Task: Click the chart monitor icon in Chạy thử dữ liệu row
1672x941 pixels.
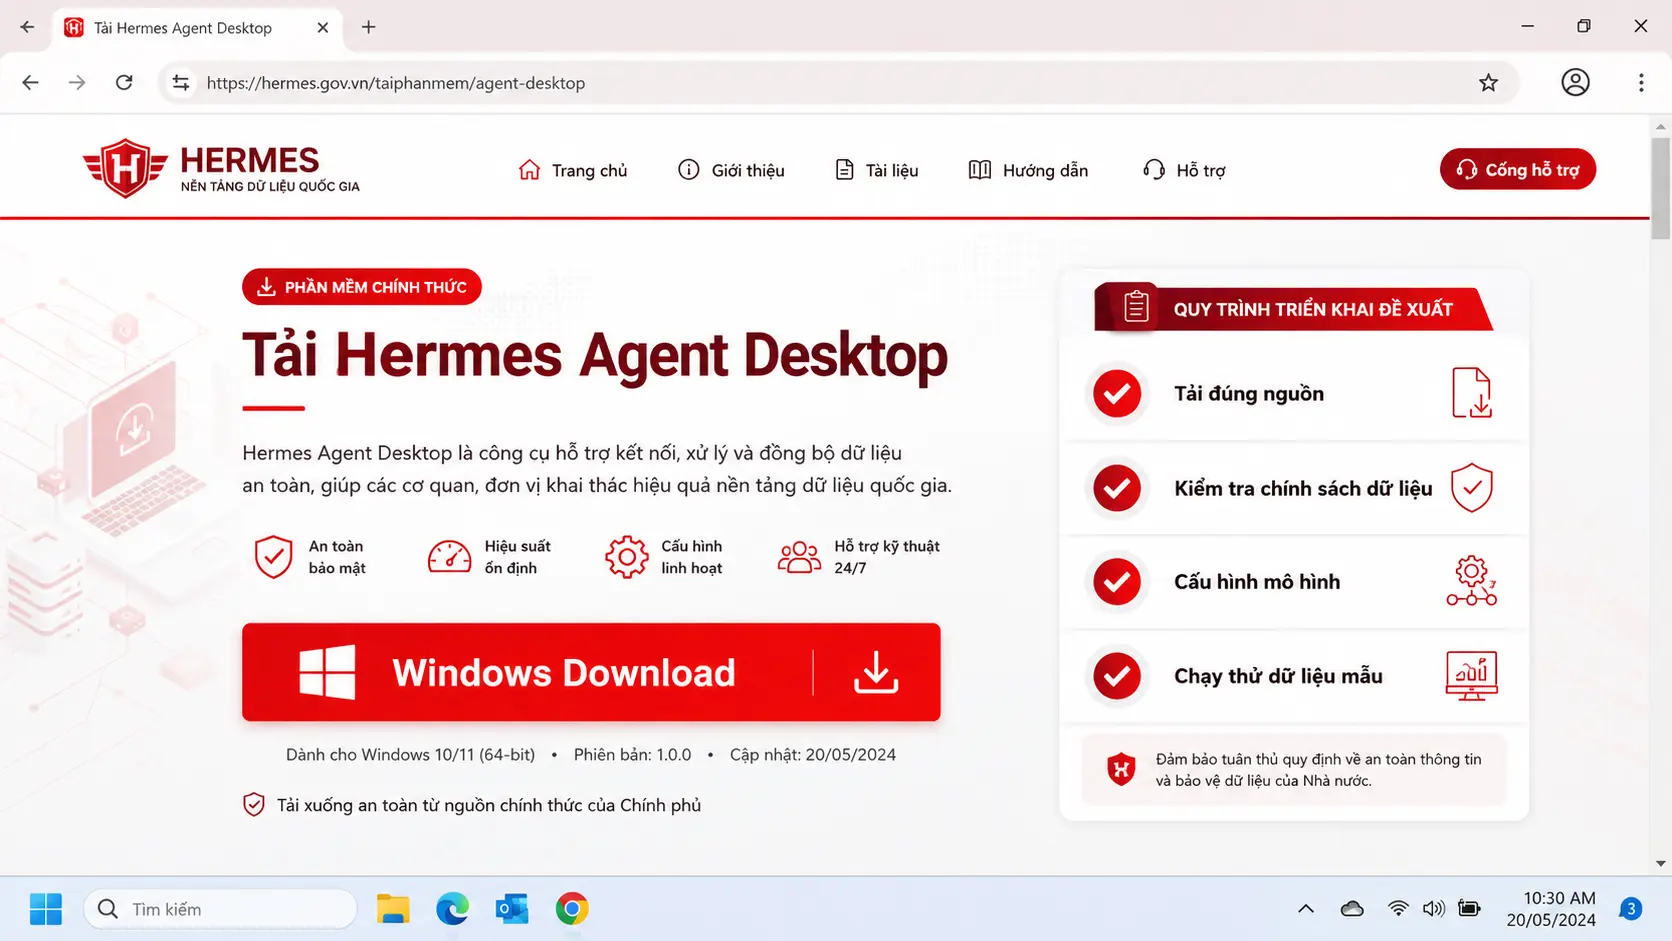Action: [x=1472, y=676]
